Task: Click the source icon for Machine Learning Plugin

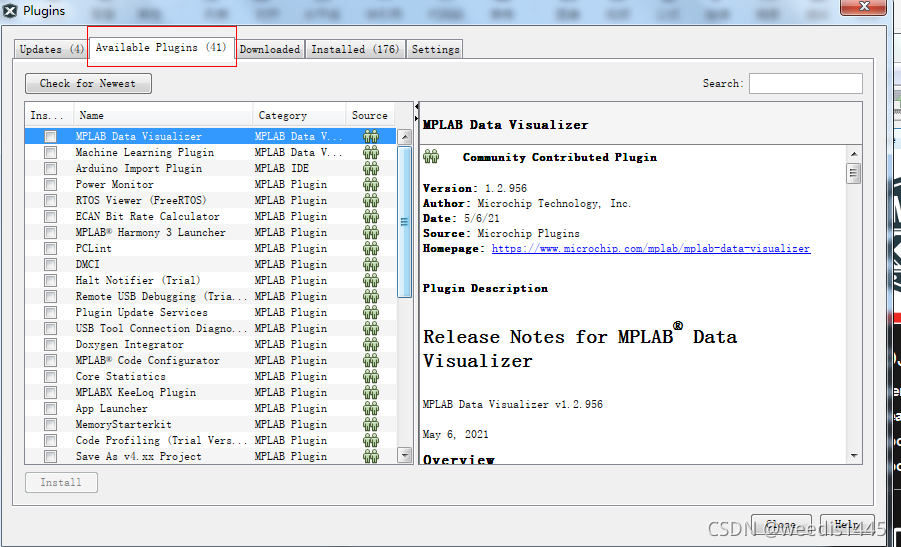Action: (x=371, y=152)
